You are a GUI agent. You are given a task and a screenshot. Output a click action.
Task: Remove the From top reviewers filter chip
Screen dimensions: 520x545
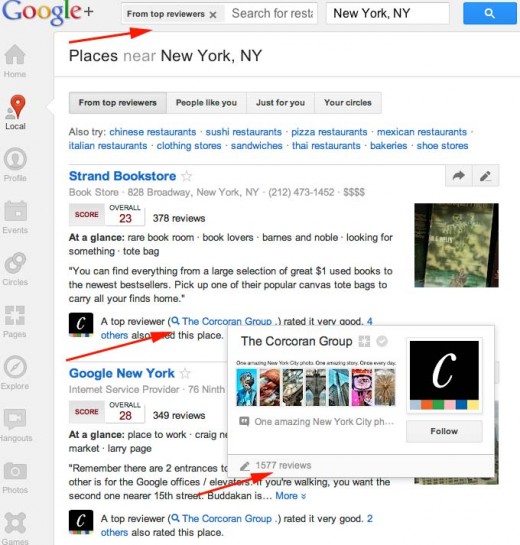click(x=213, y=15)
